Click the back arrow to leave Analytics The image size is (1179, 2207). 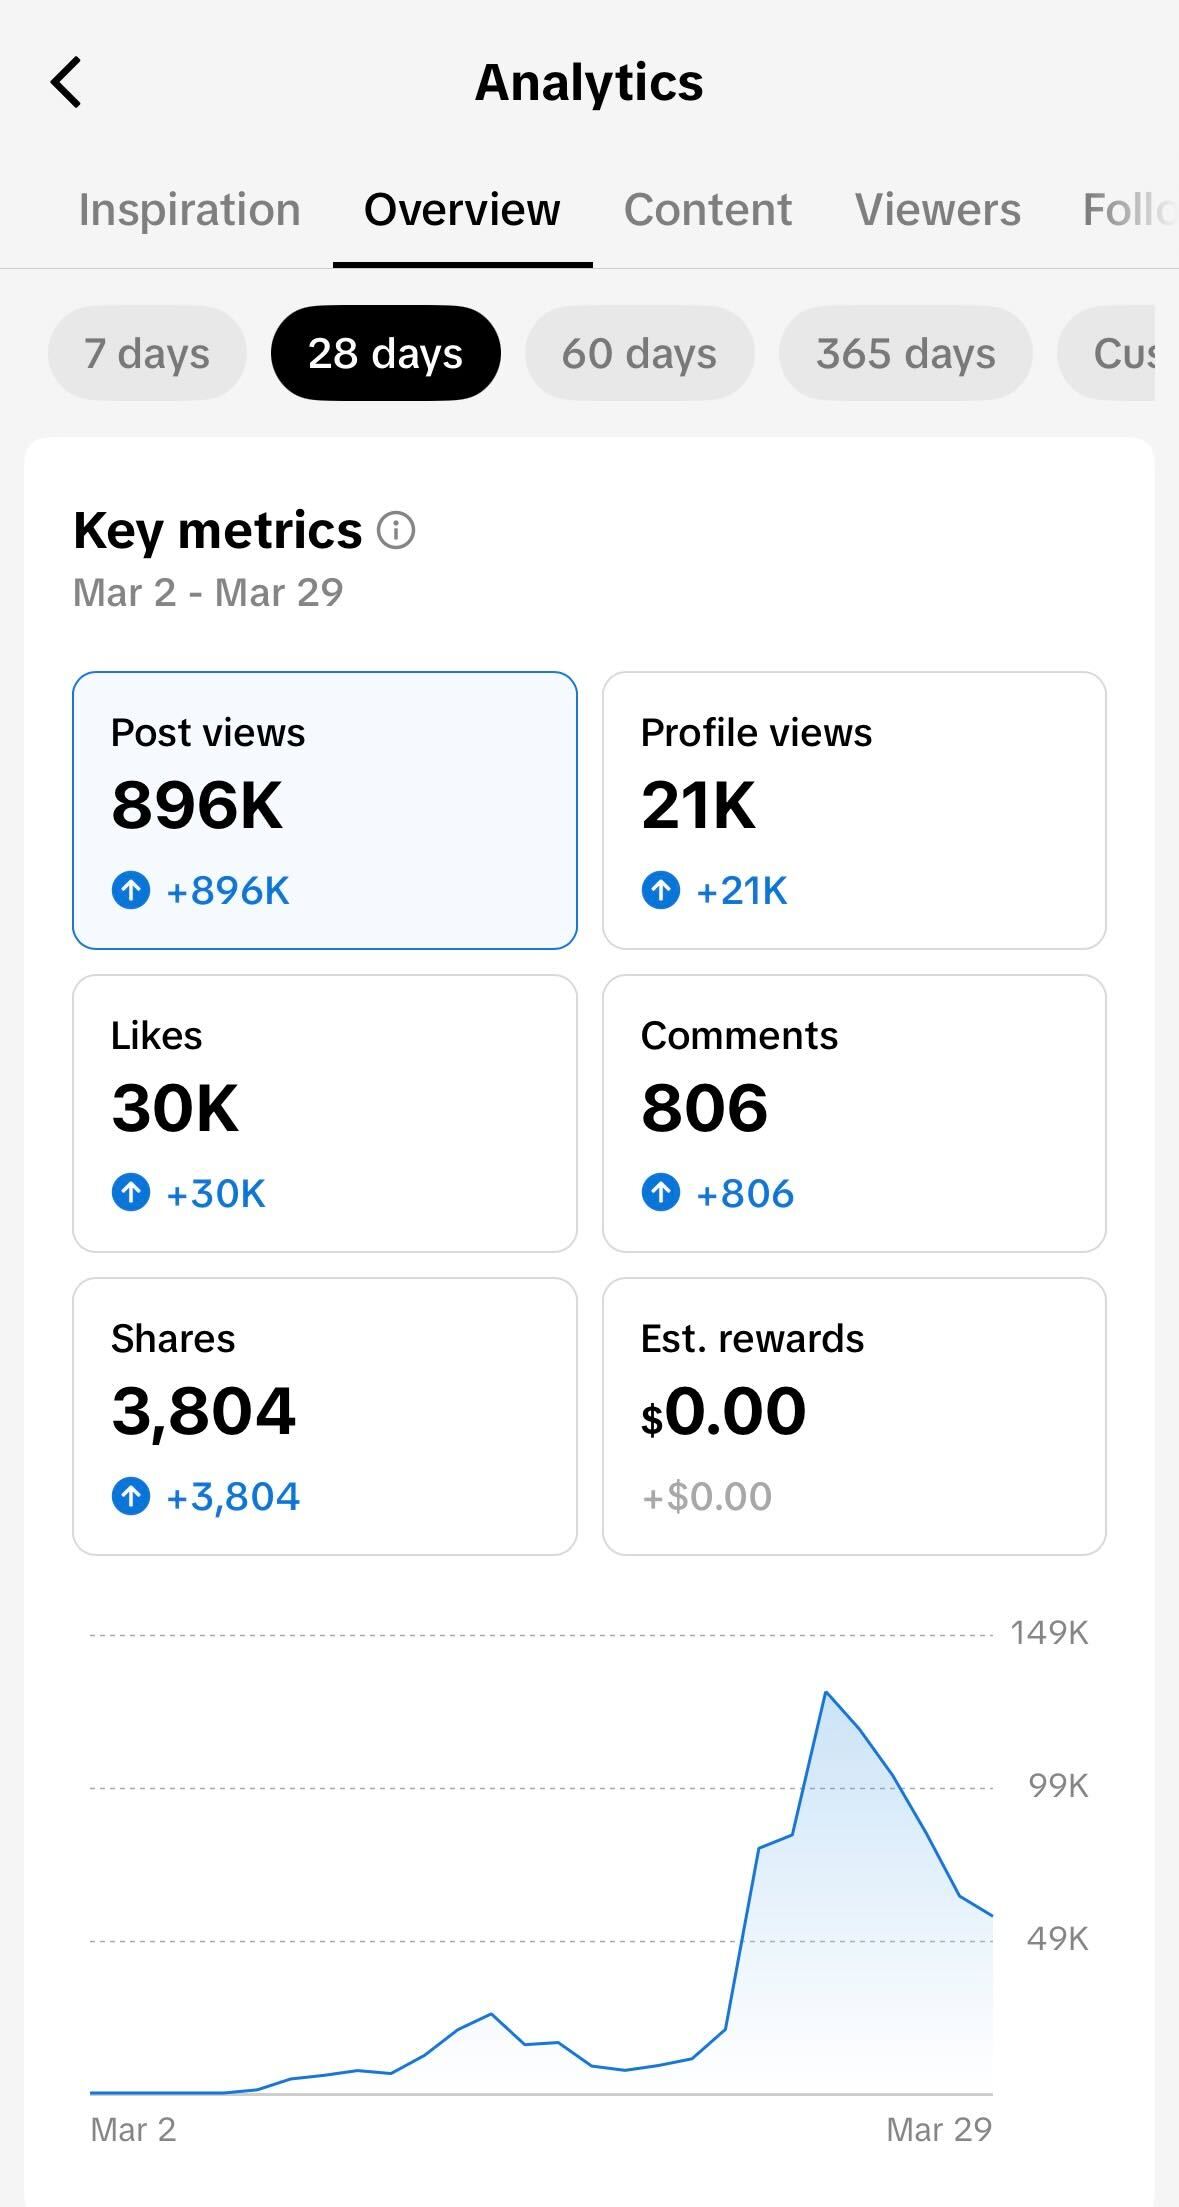[x=66, y=81]
